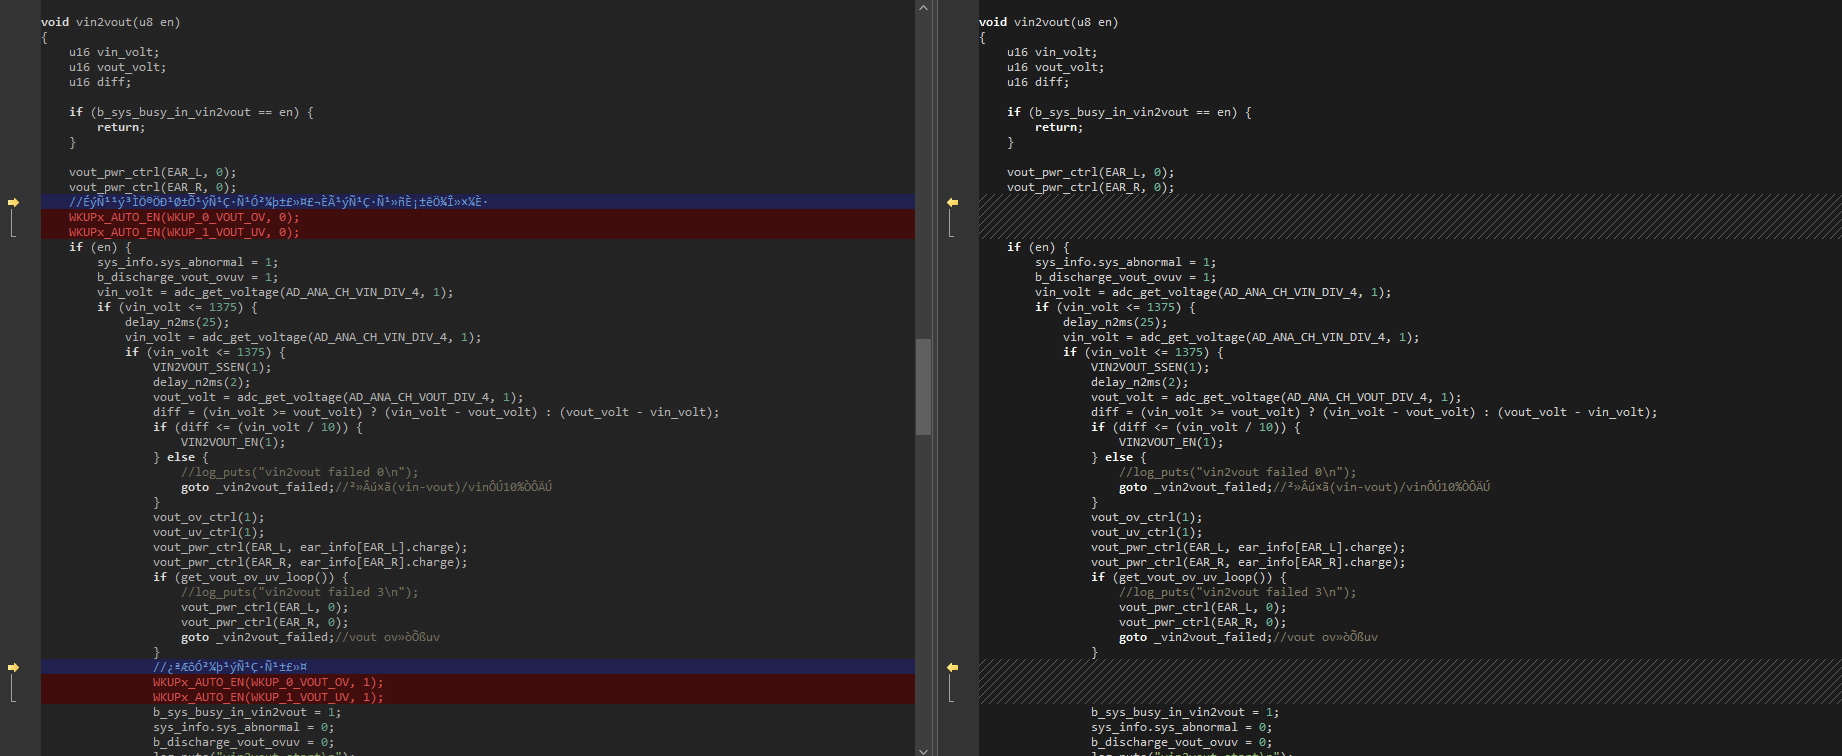Click 'VIN2VOUT_SSEN(1);' in the left pane

[x=212, y=367]
